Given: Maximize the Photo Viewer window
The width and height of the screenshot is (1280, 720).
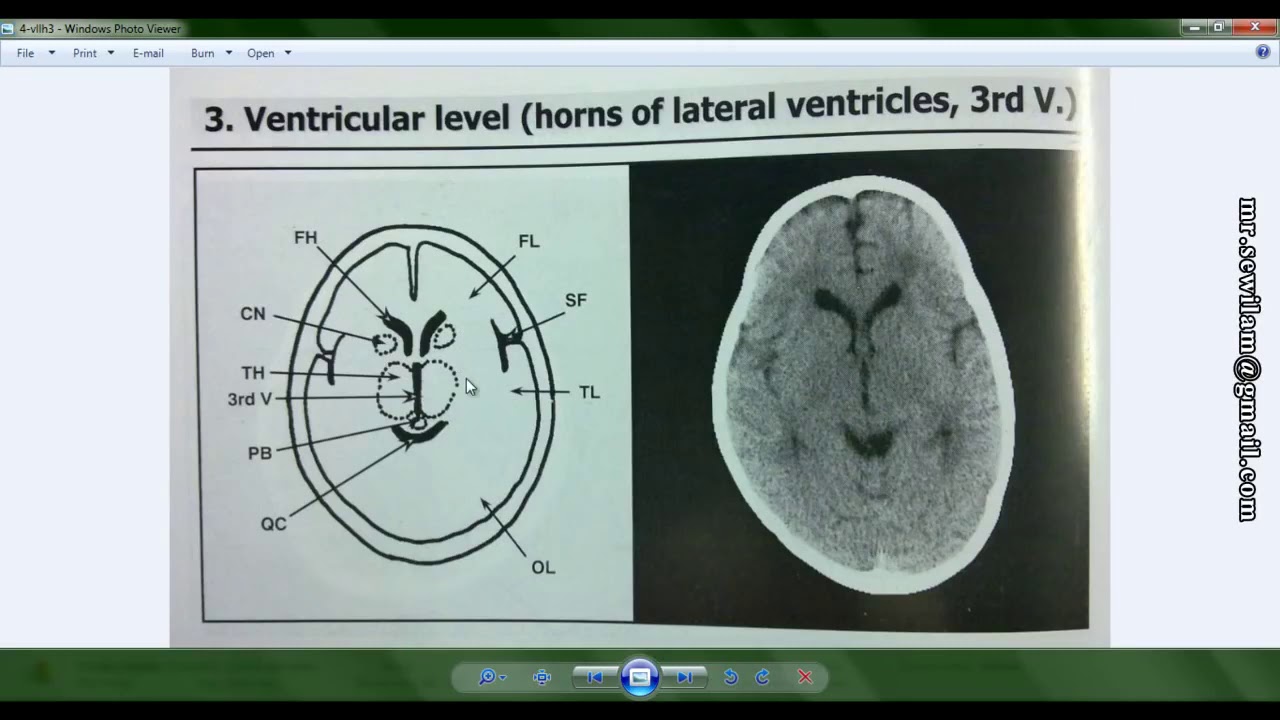Looking at the screenshot, I should (1219, 28).
